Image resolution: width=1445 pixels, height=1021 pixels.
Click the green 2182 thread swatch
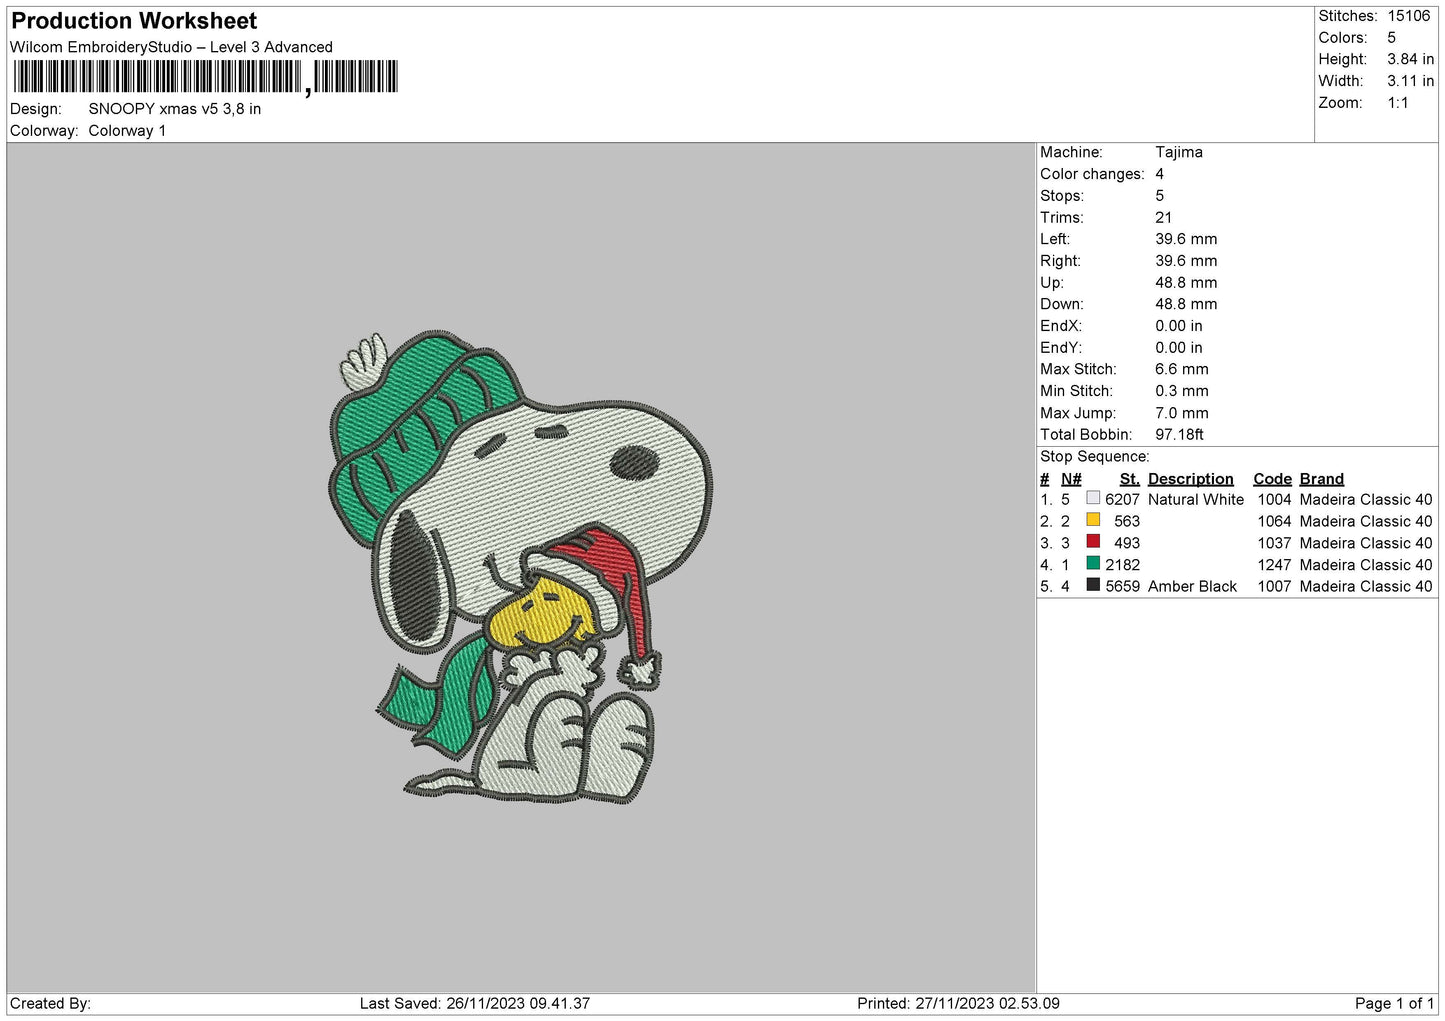point(1093,564)
